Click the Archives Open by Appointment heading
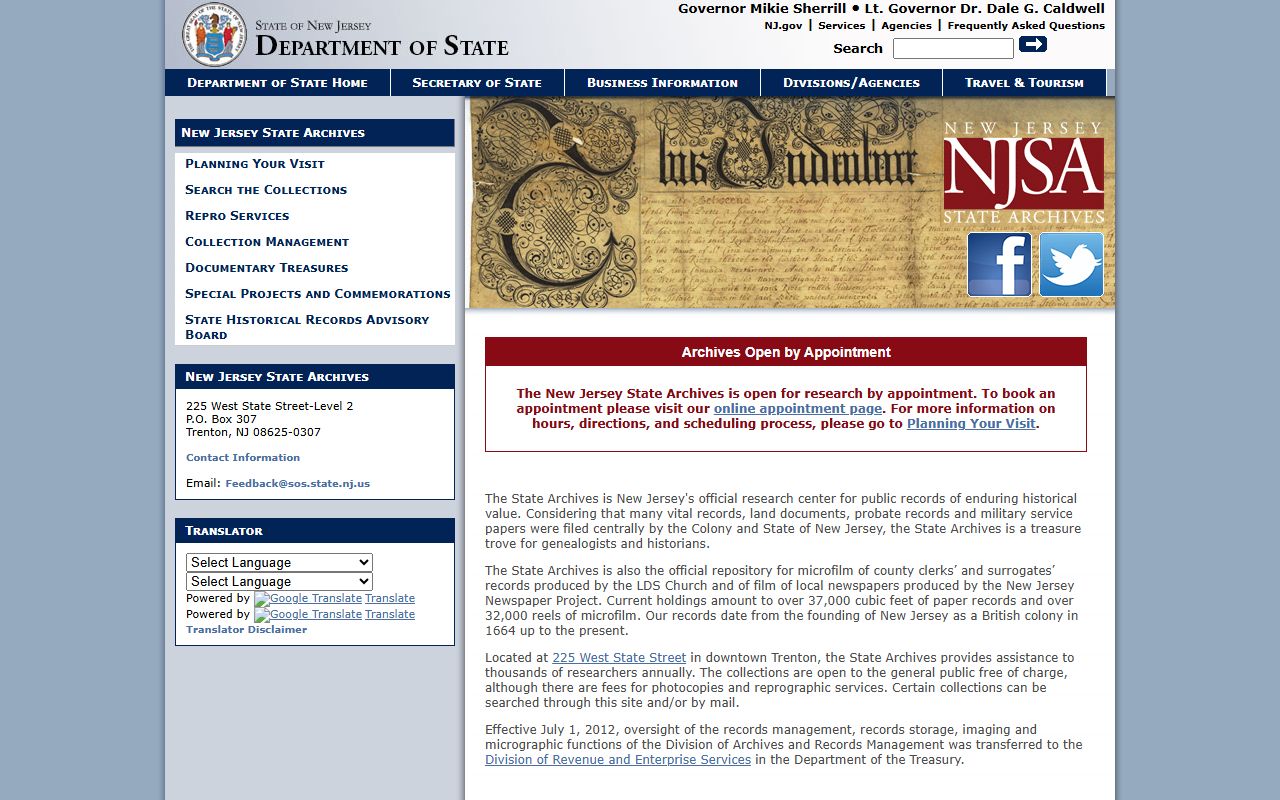The width and height of the screenshot is (1280, 800). [786, 352]
